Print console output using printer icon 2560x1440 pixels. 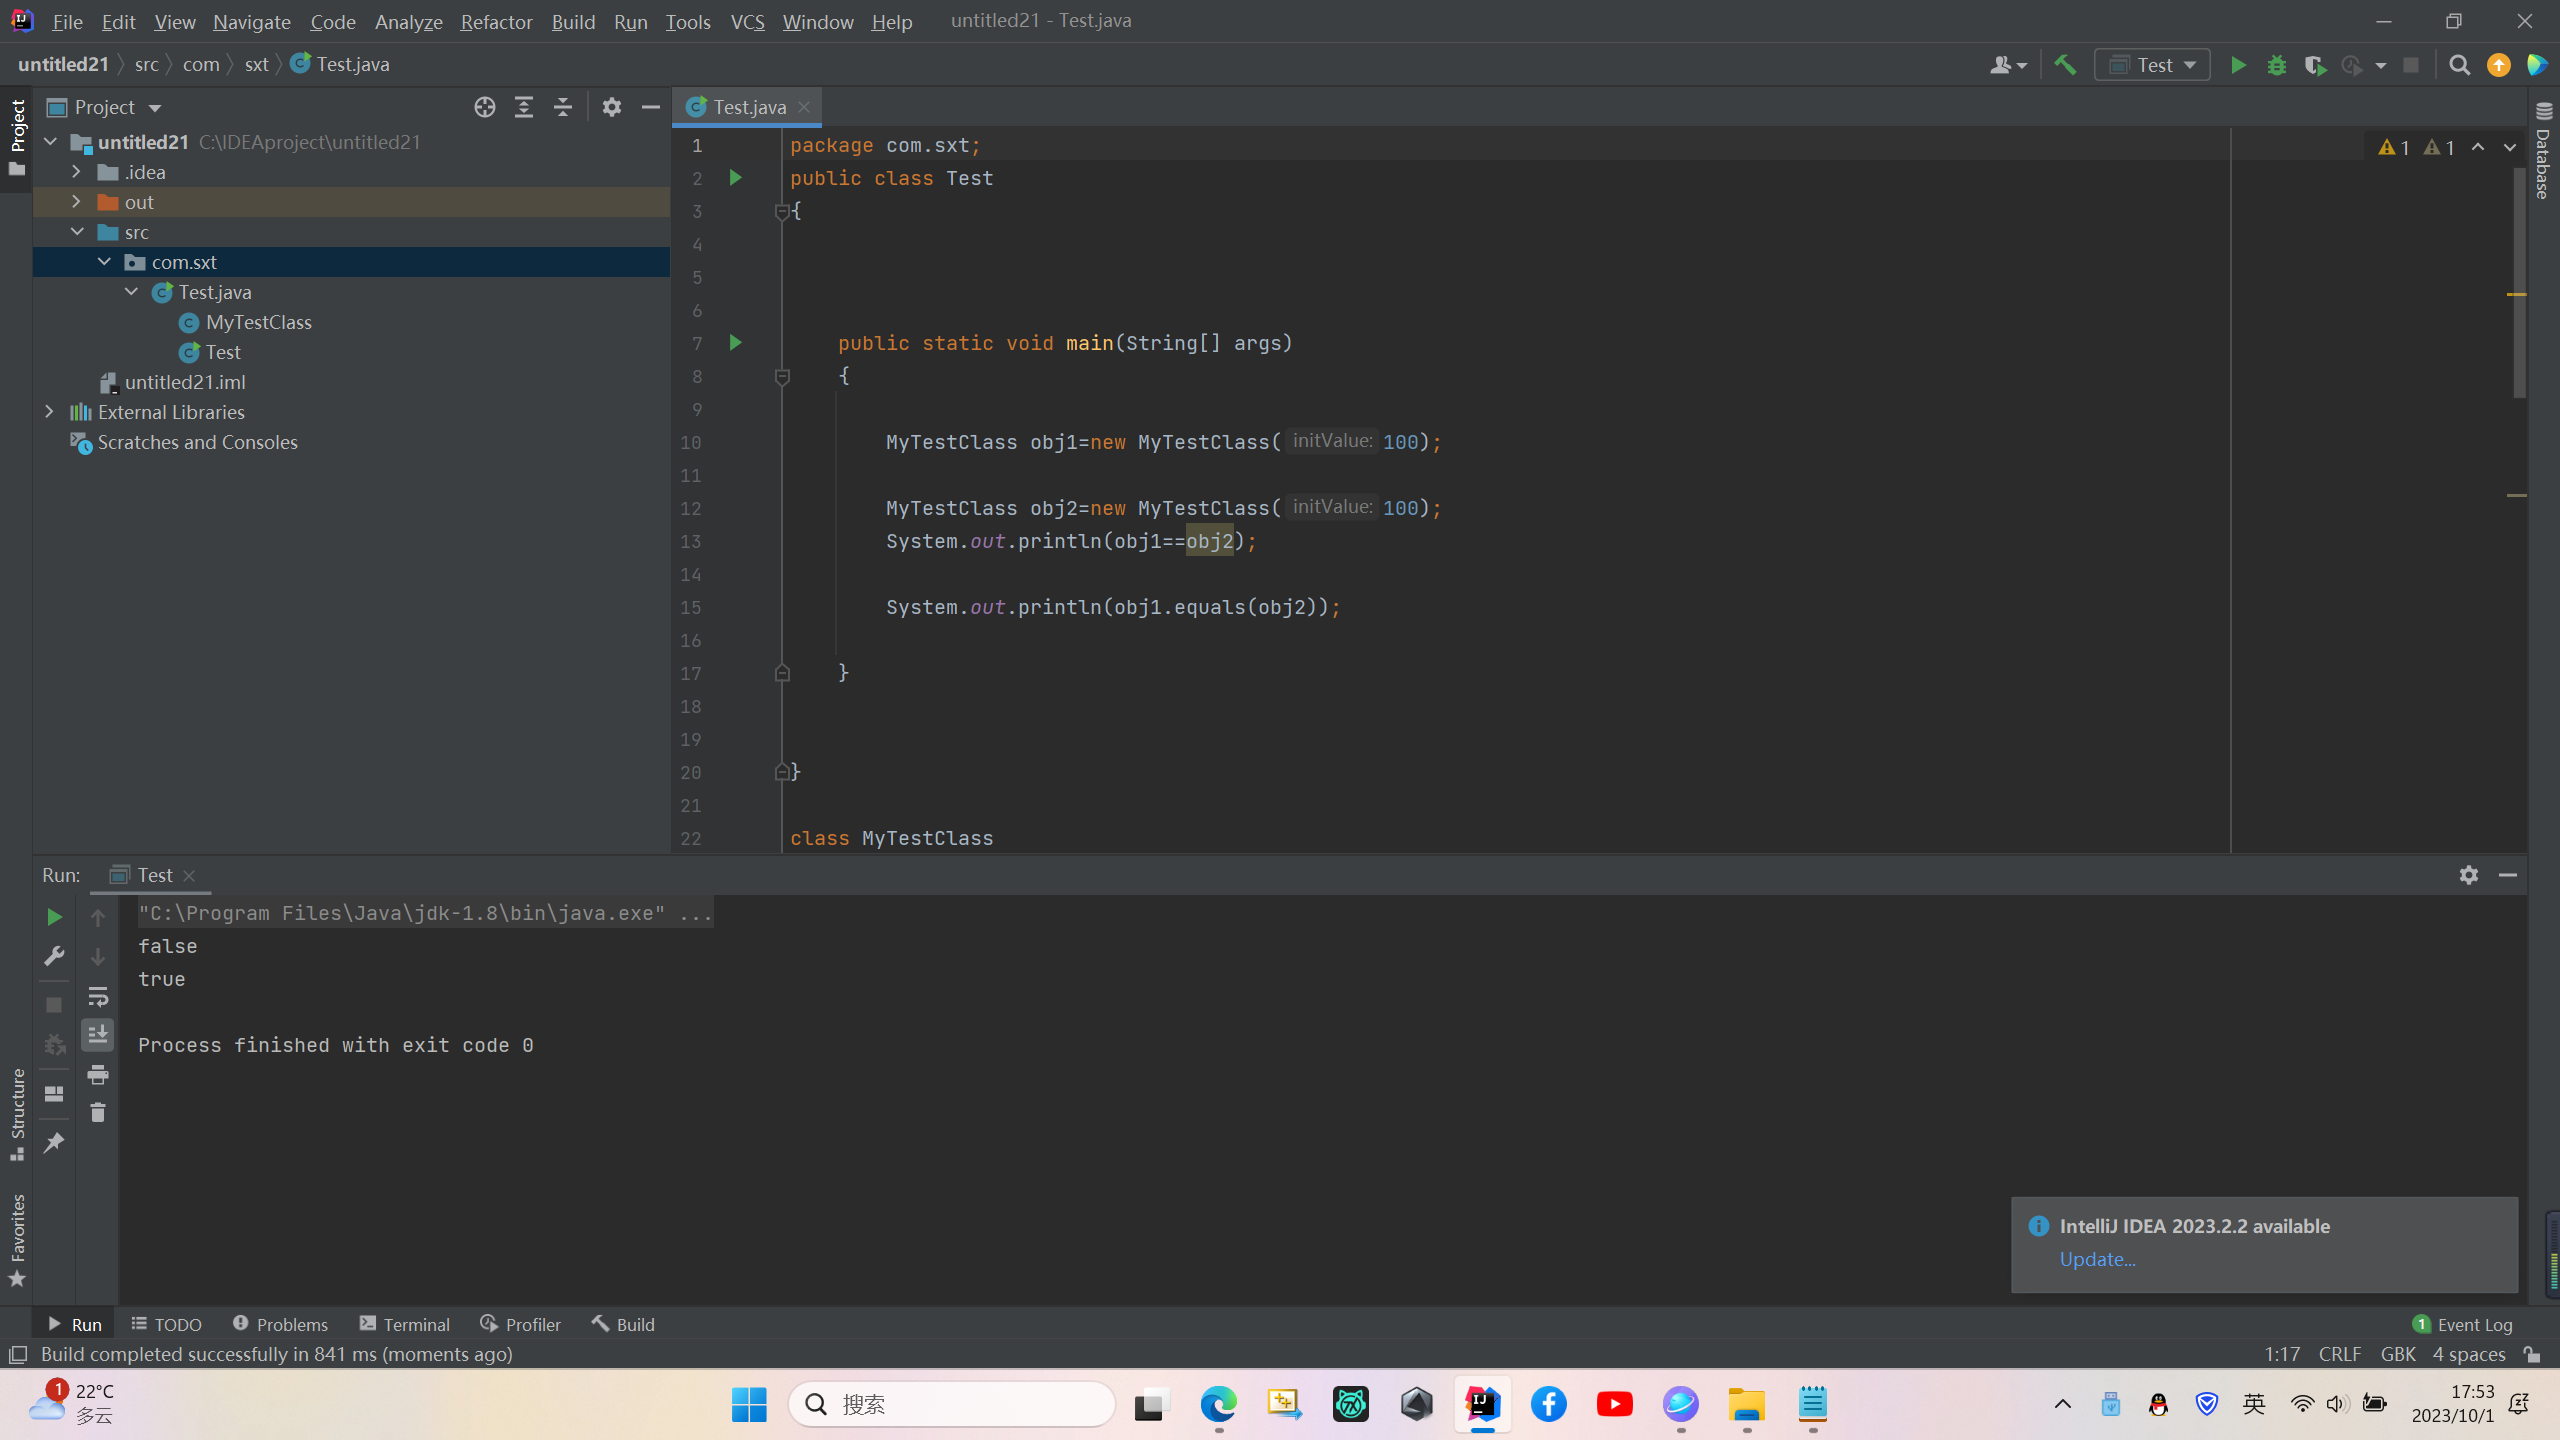98,1075
